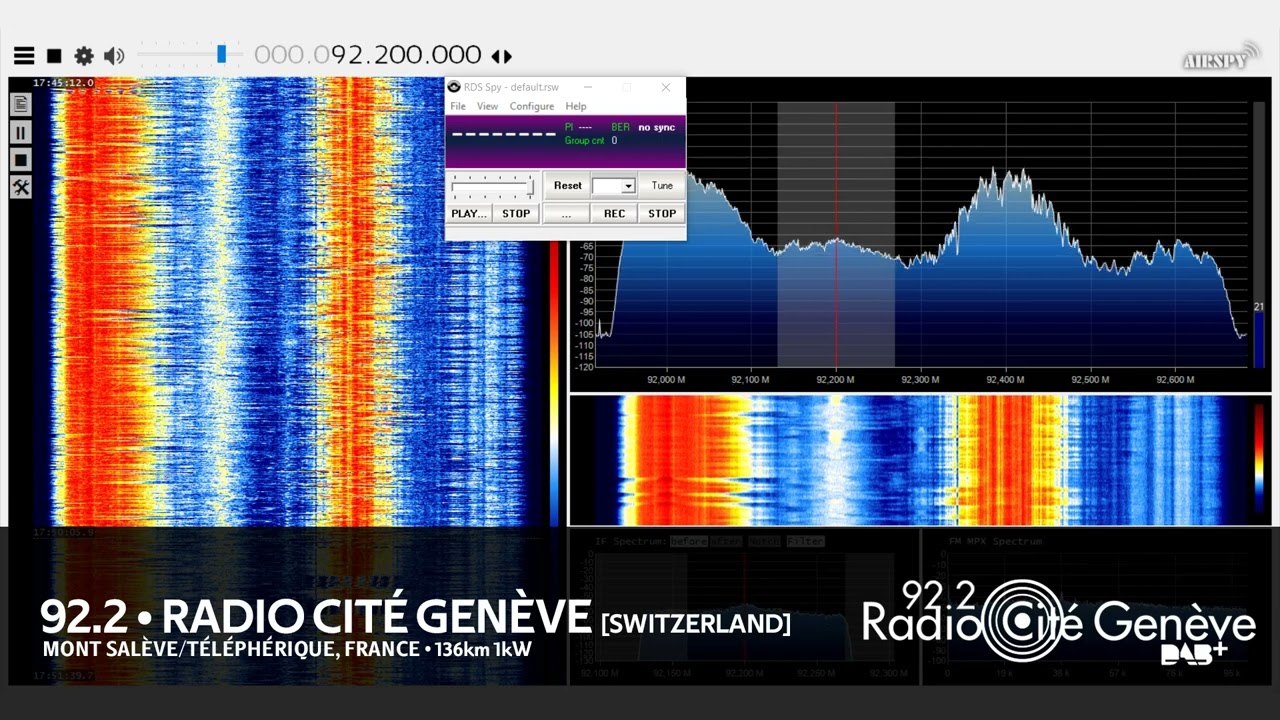Mute audio with the speaker icon
Viewport: 1280px width, 720px height.
[114, 56]
